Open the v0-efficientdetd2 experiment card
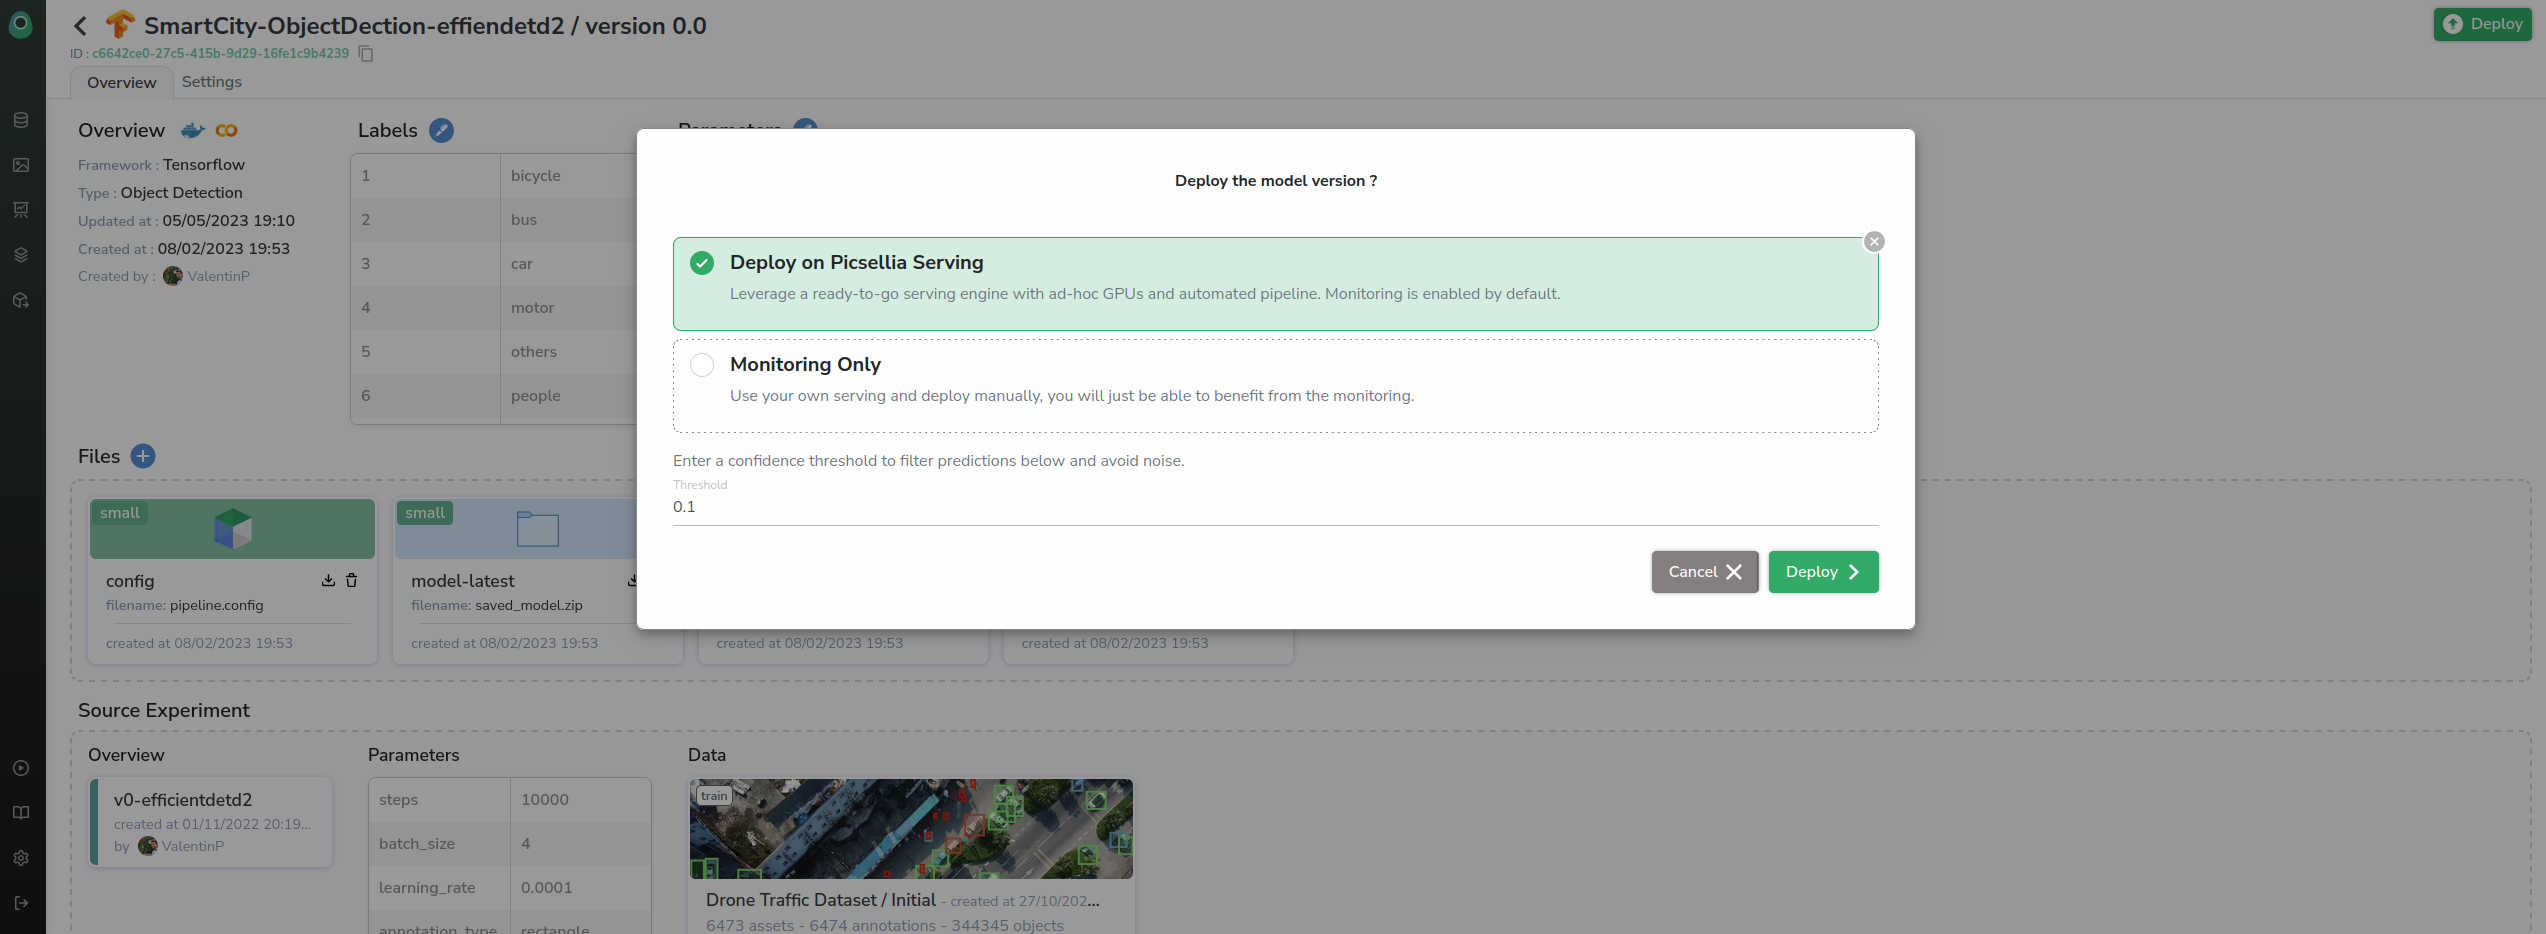This screenshot has height=934, width=2546. pyautogui.click(x=211, y=822)
